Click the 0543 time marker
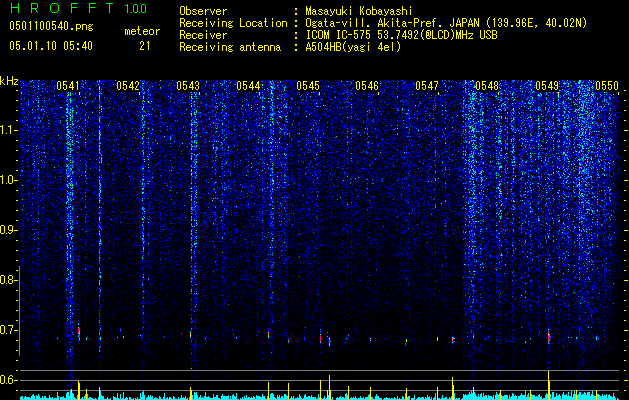Viewport: 629px width, 400px height. coord(188,86)
